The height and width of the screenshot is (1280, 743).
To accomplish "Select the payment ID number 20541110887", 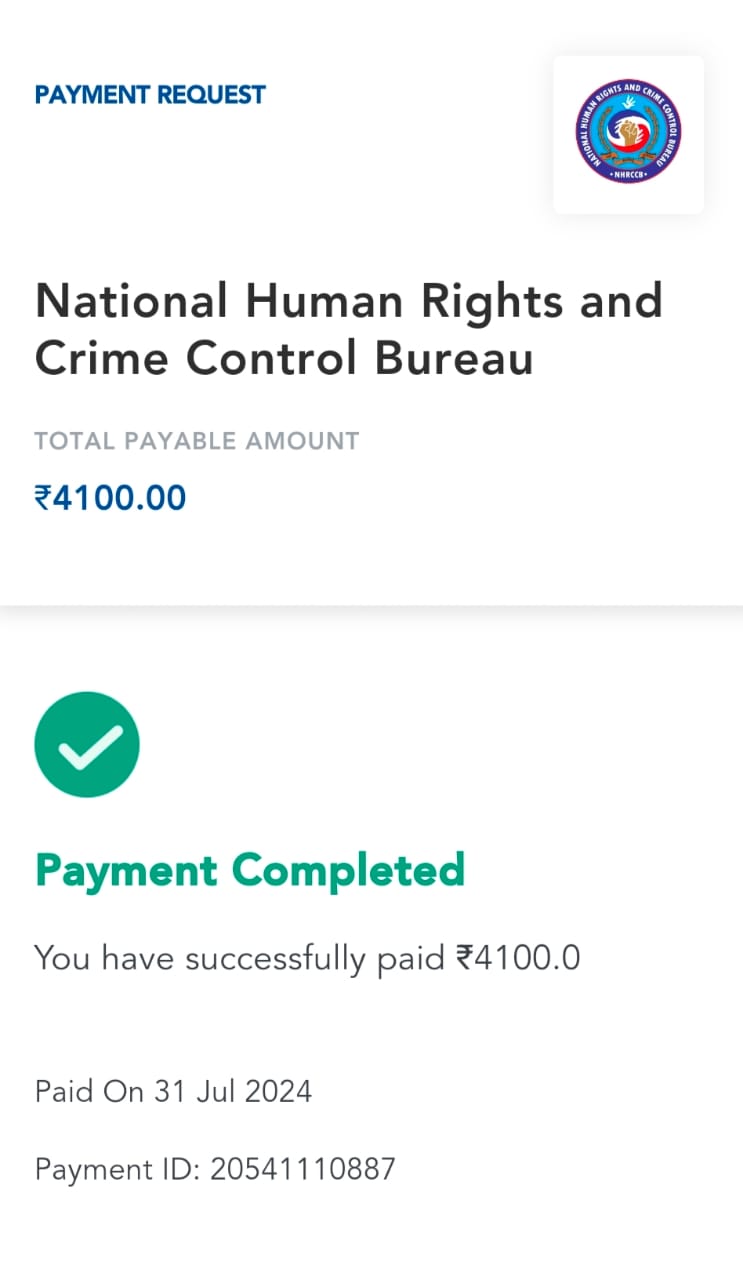I will coord(303,1168).
